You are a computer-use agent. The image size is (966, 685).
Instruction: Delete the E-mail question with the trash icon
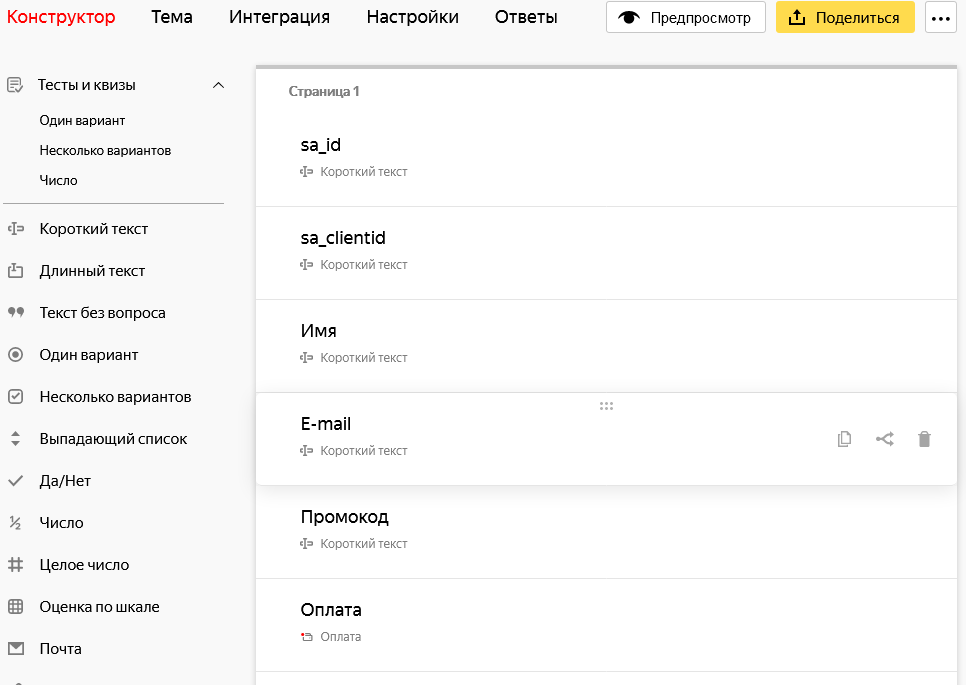point(924,439)
